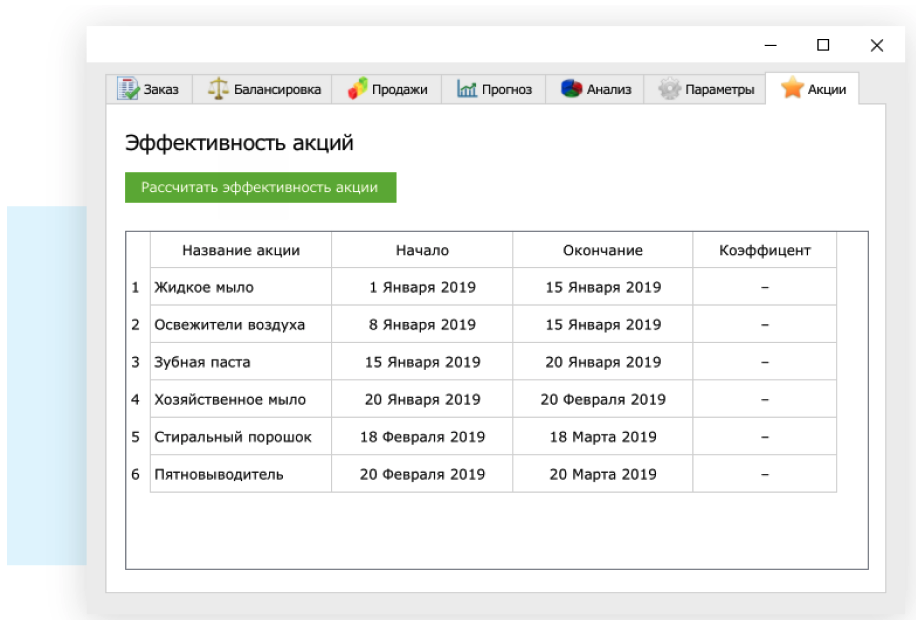Click the Прогноз bar chart icon

tap(467, 89)
